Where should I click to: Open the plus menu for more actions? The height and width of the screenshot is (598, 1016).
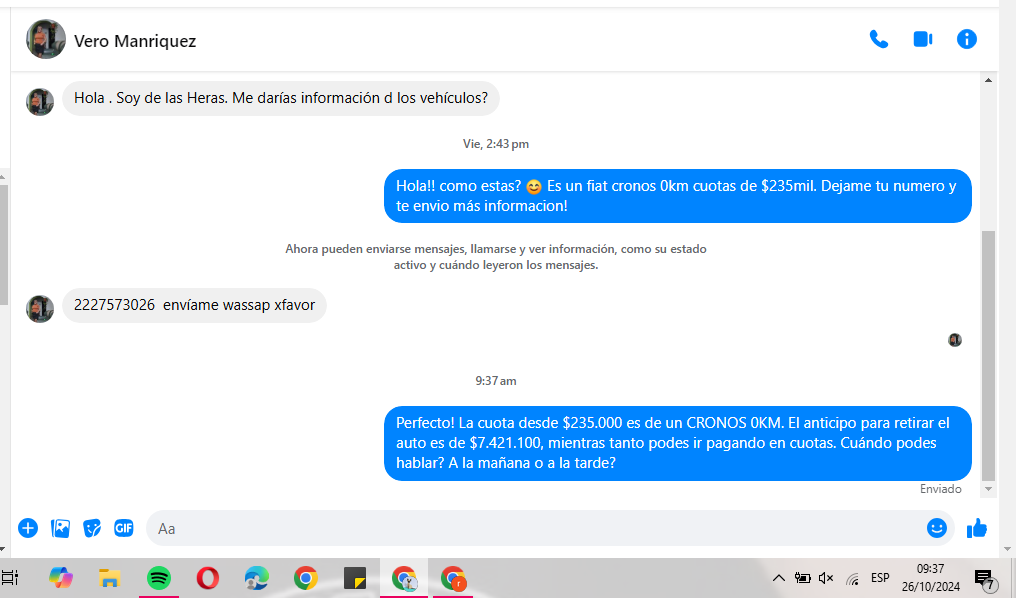pyautogui.click(x=28, y=528)
